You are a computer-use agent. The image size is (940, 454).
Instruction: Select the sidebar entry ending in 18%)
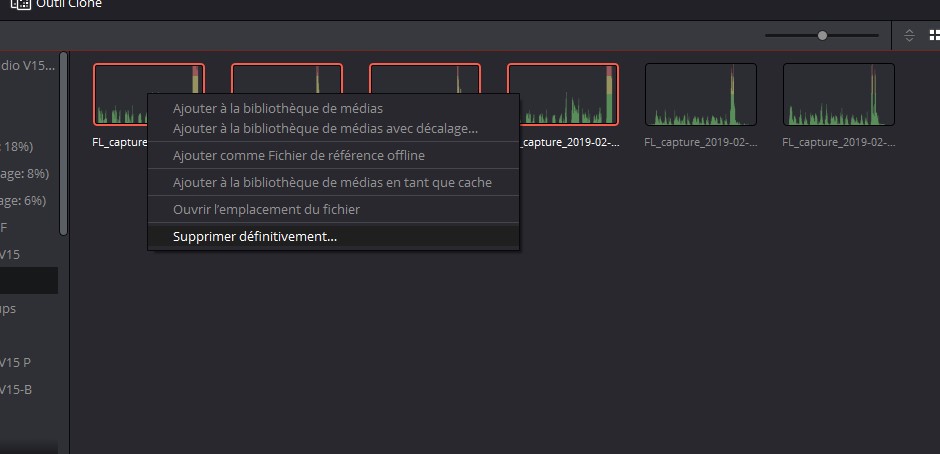[x=17, y=146]
